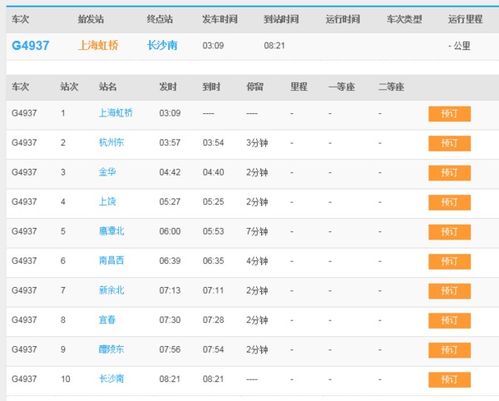
Task: Open 醴陵东 station link
Action: tap(111, 349)
